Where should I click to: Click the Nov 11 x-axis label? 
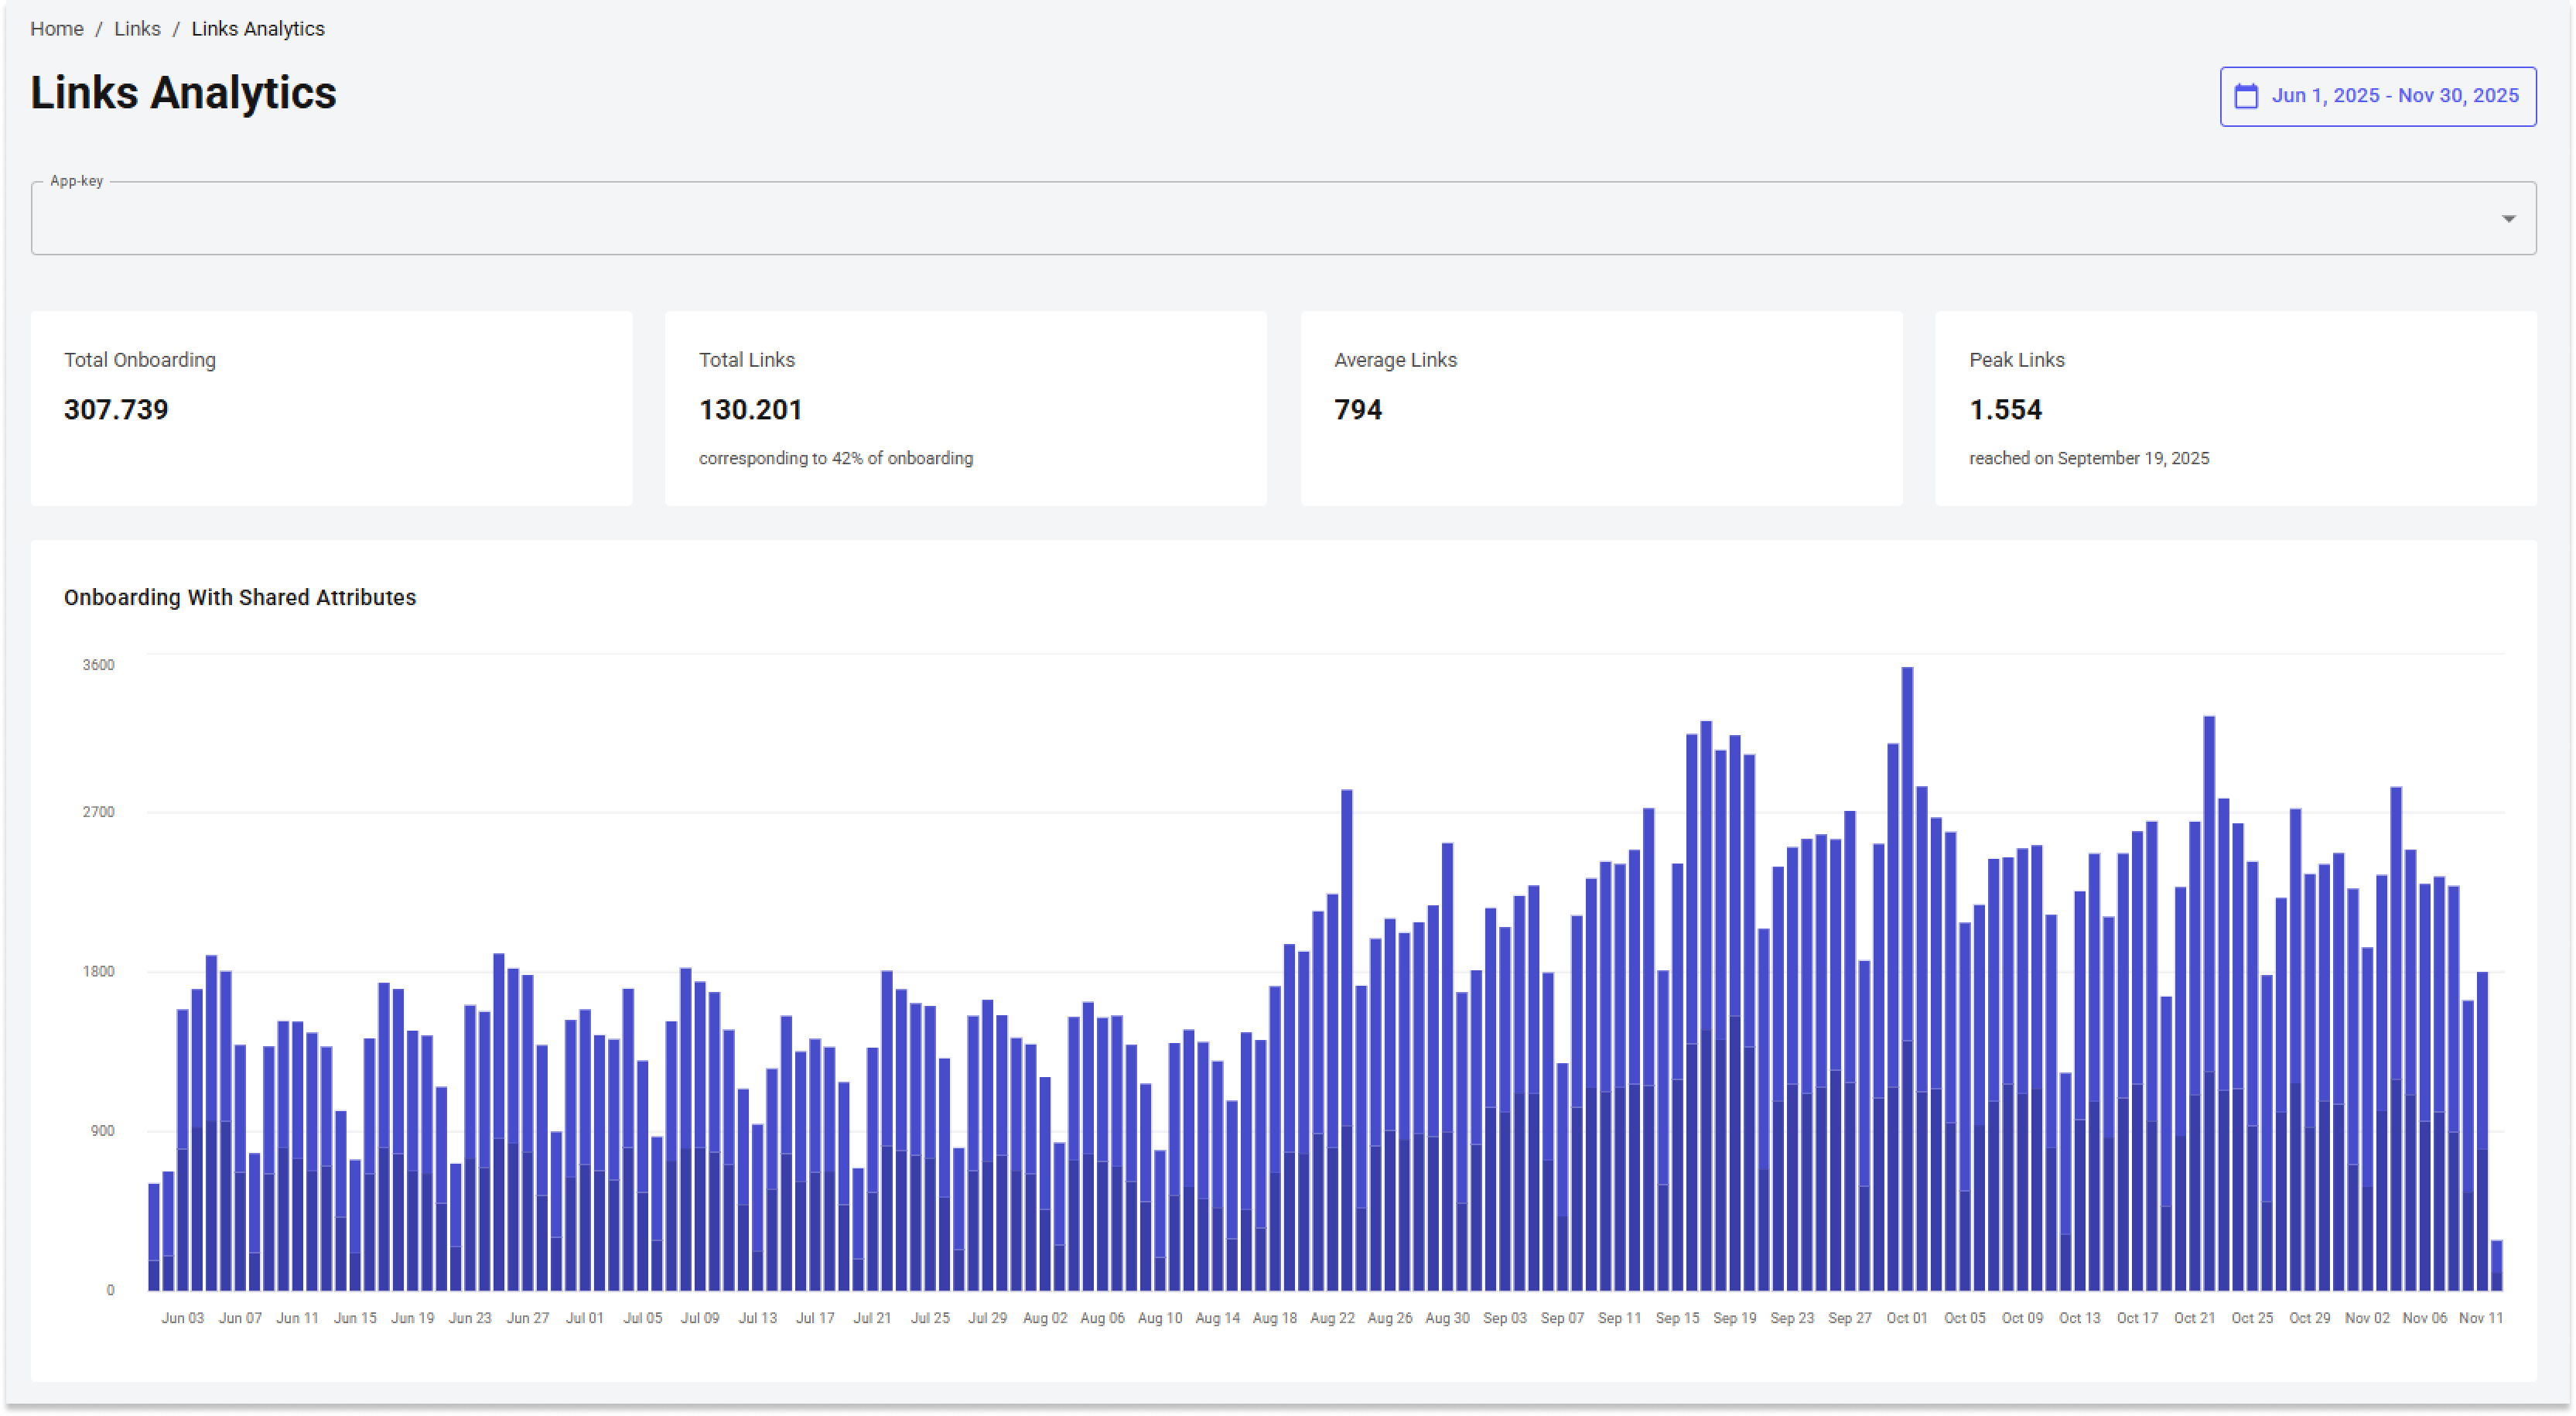2480,1318
